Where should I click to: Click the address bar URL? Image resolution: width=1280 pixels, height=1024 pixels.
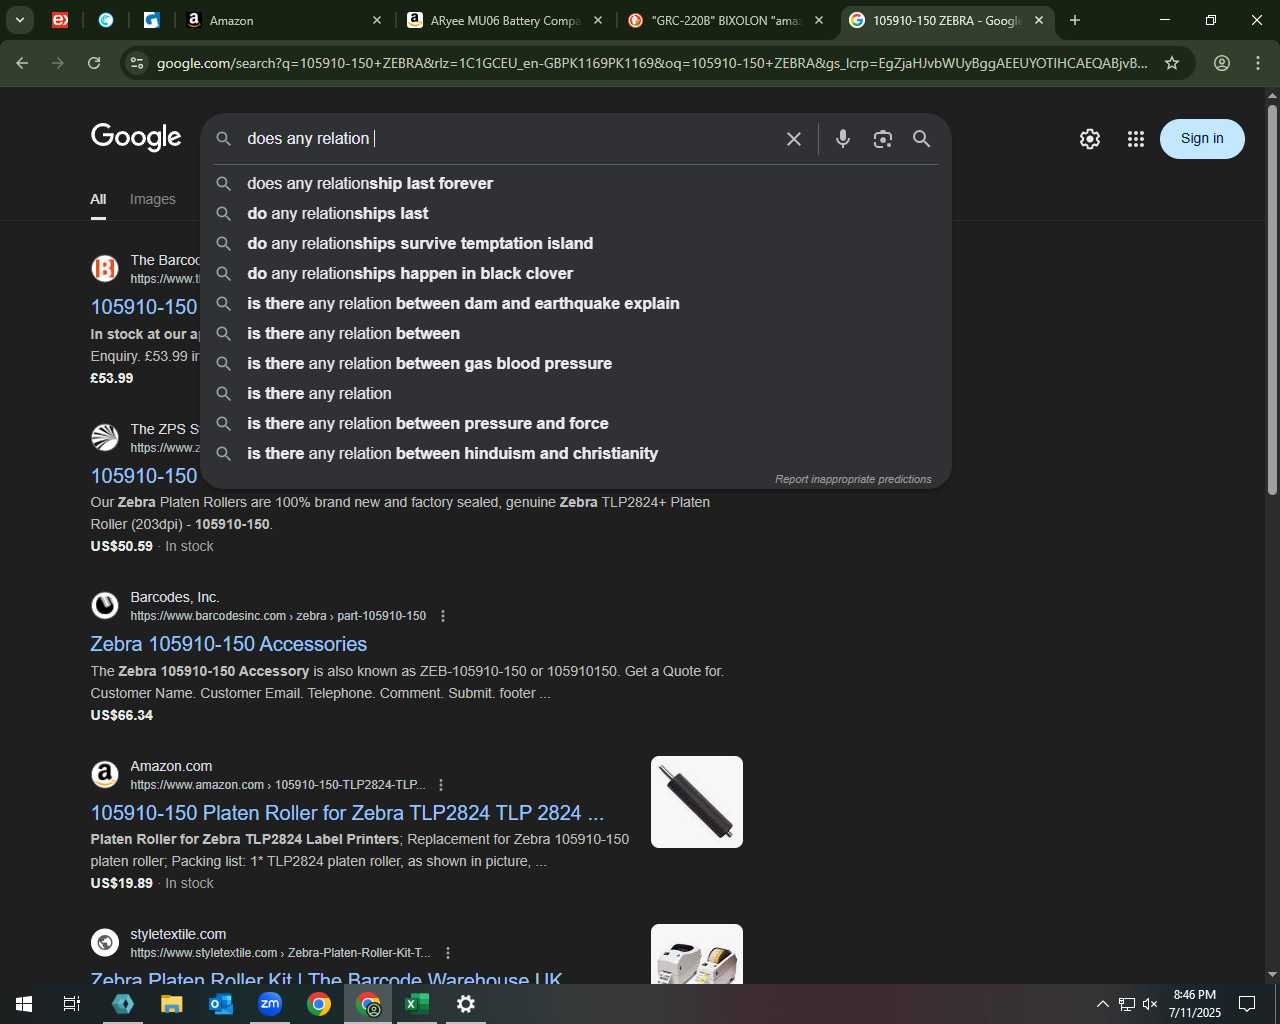click(x=652, y=63)
